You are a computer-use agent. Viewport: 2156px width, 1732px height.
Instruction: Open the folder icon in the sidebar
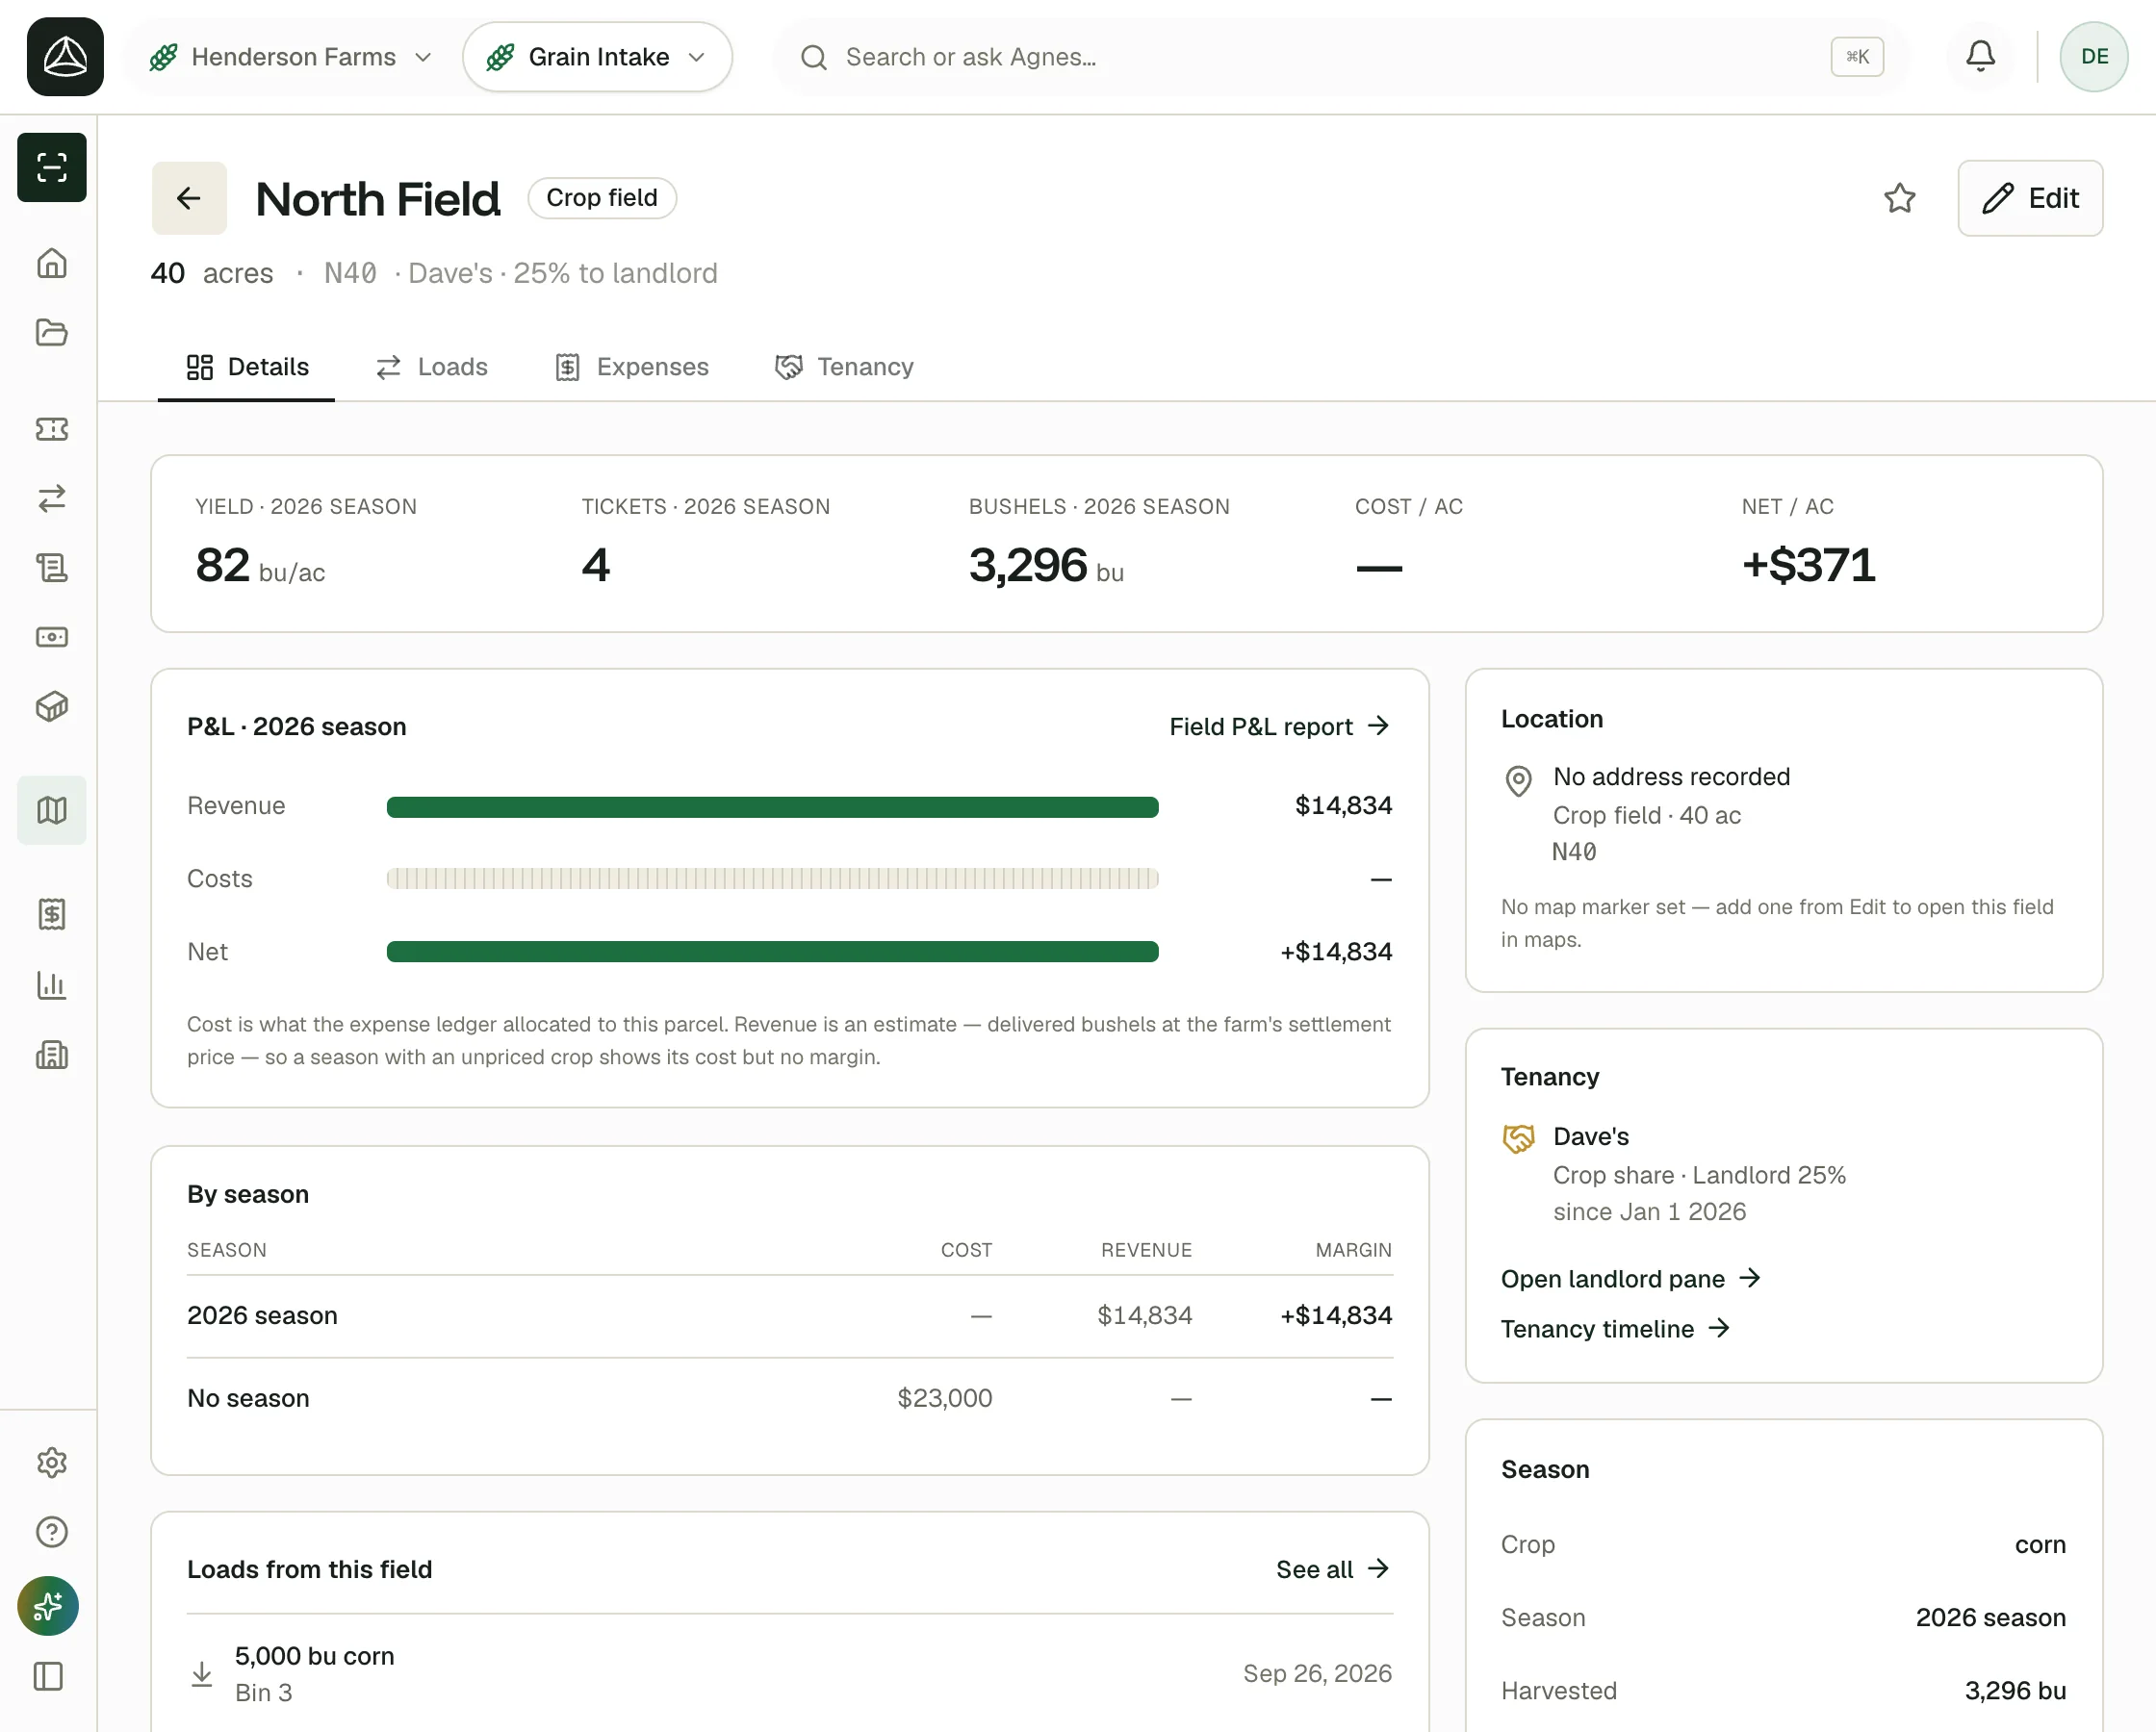pos(52,332)
